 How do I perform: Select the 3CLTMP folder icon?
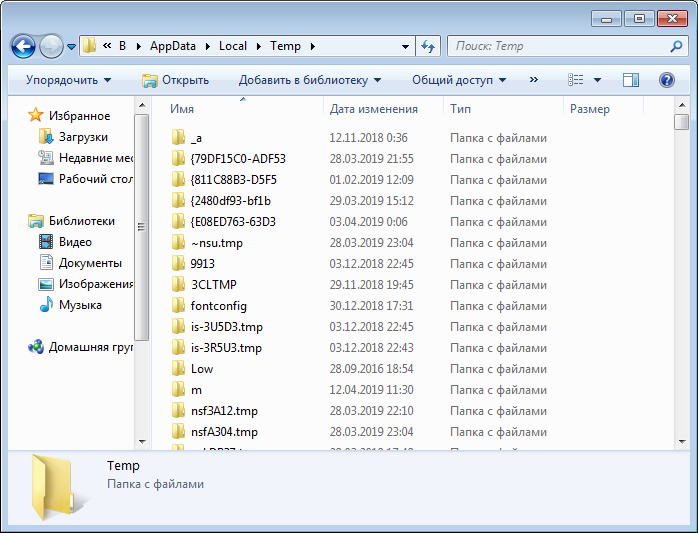pyautogui.click(x=178, y=284)
